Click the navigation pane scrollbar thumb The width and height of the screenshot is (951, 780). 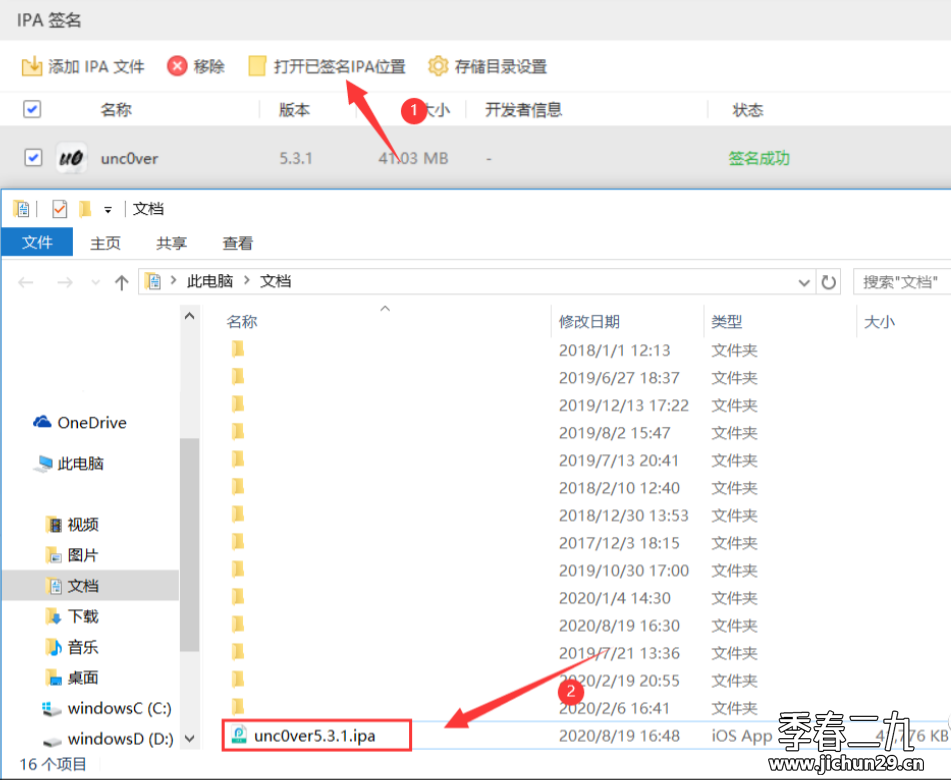(x=189, y=545)
